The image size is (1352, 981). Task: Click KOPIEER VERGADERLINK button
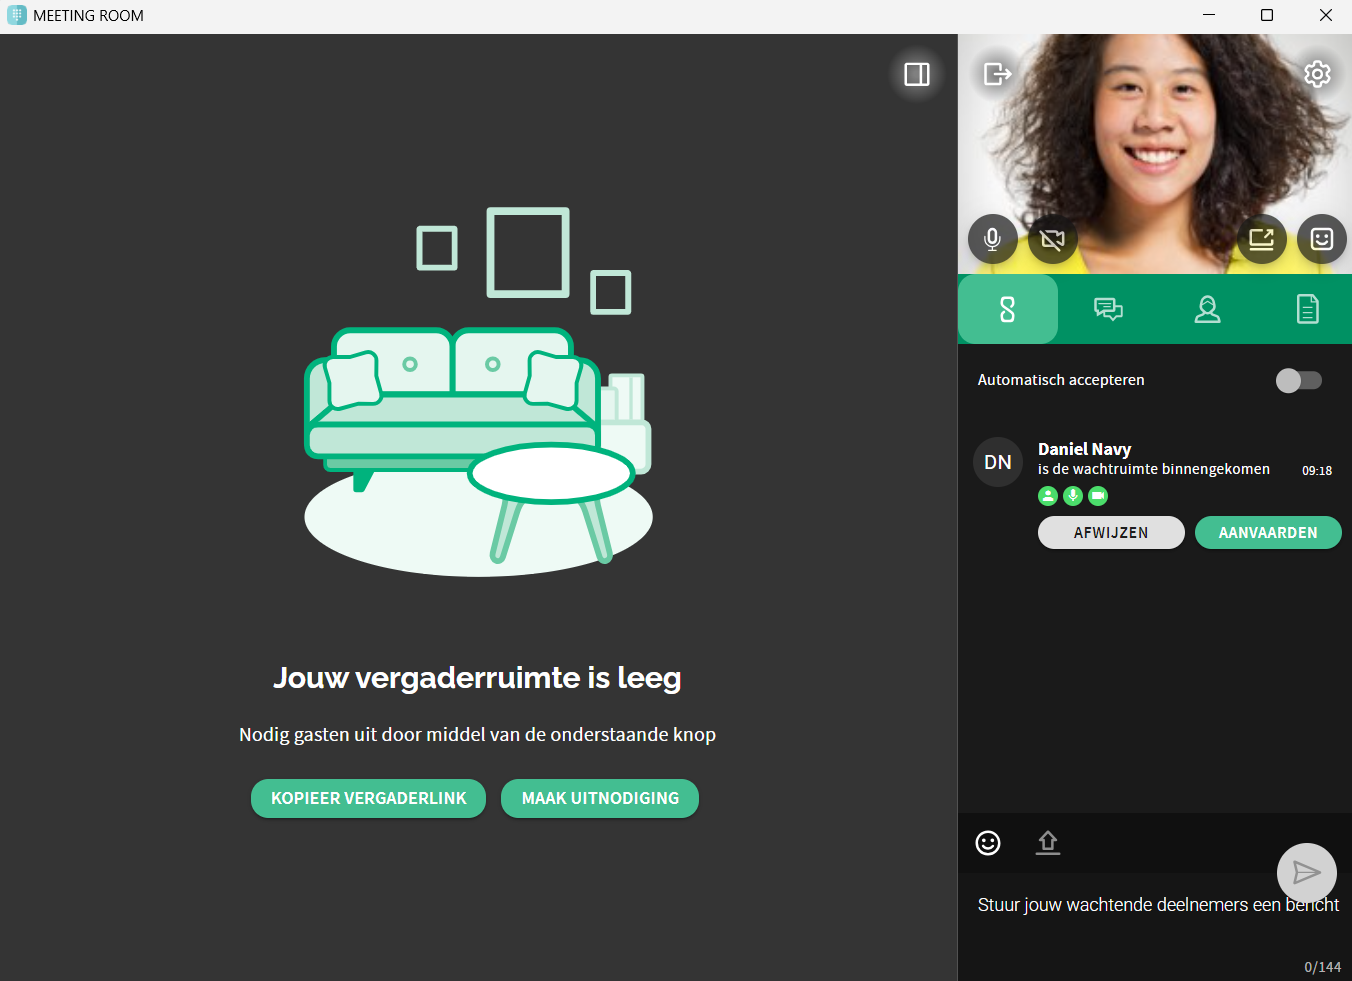tap(368, 799)
